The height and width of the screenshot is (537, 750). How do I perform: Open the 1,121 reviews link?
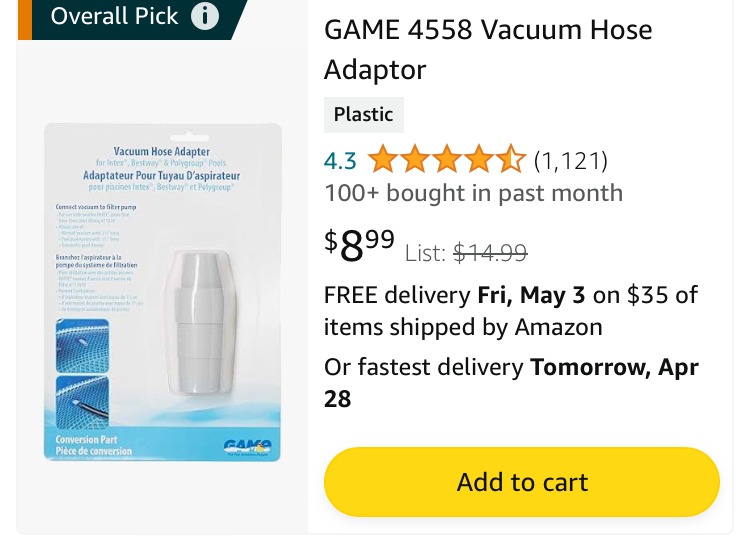[571, 161]
